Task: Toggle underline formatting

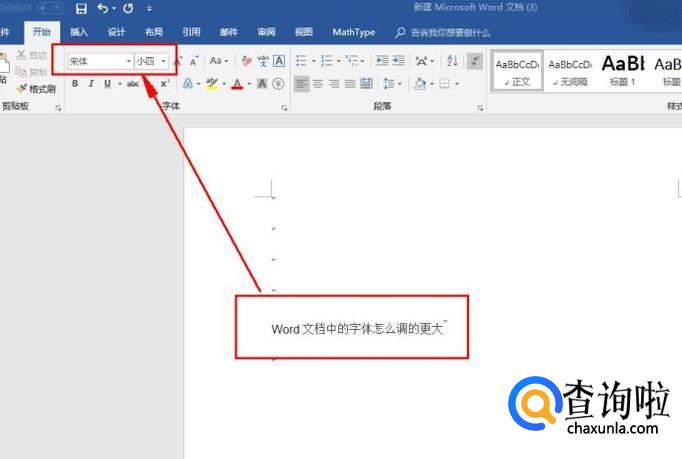Action: click(x=107, y=84)
